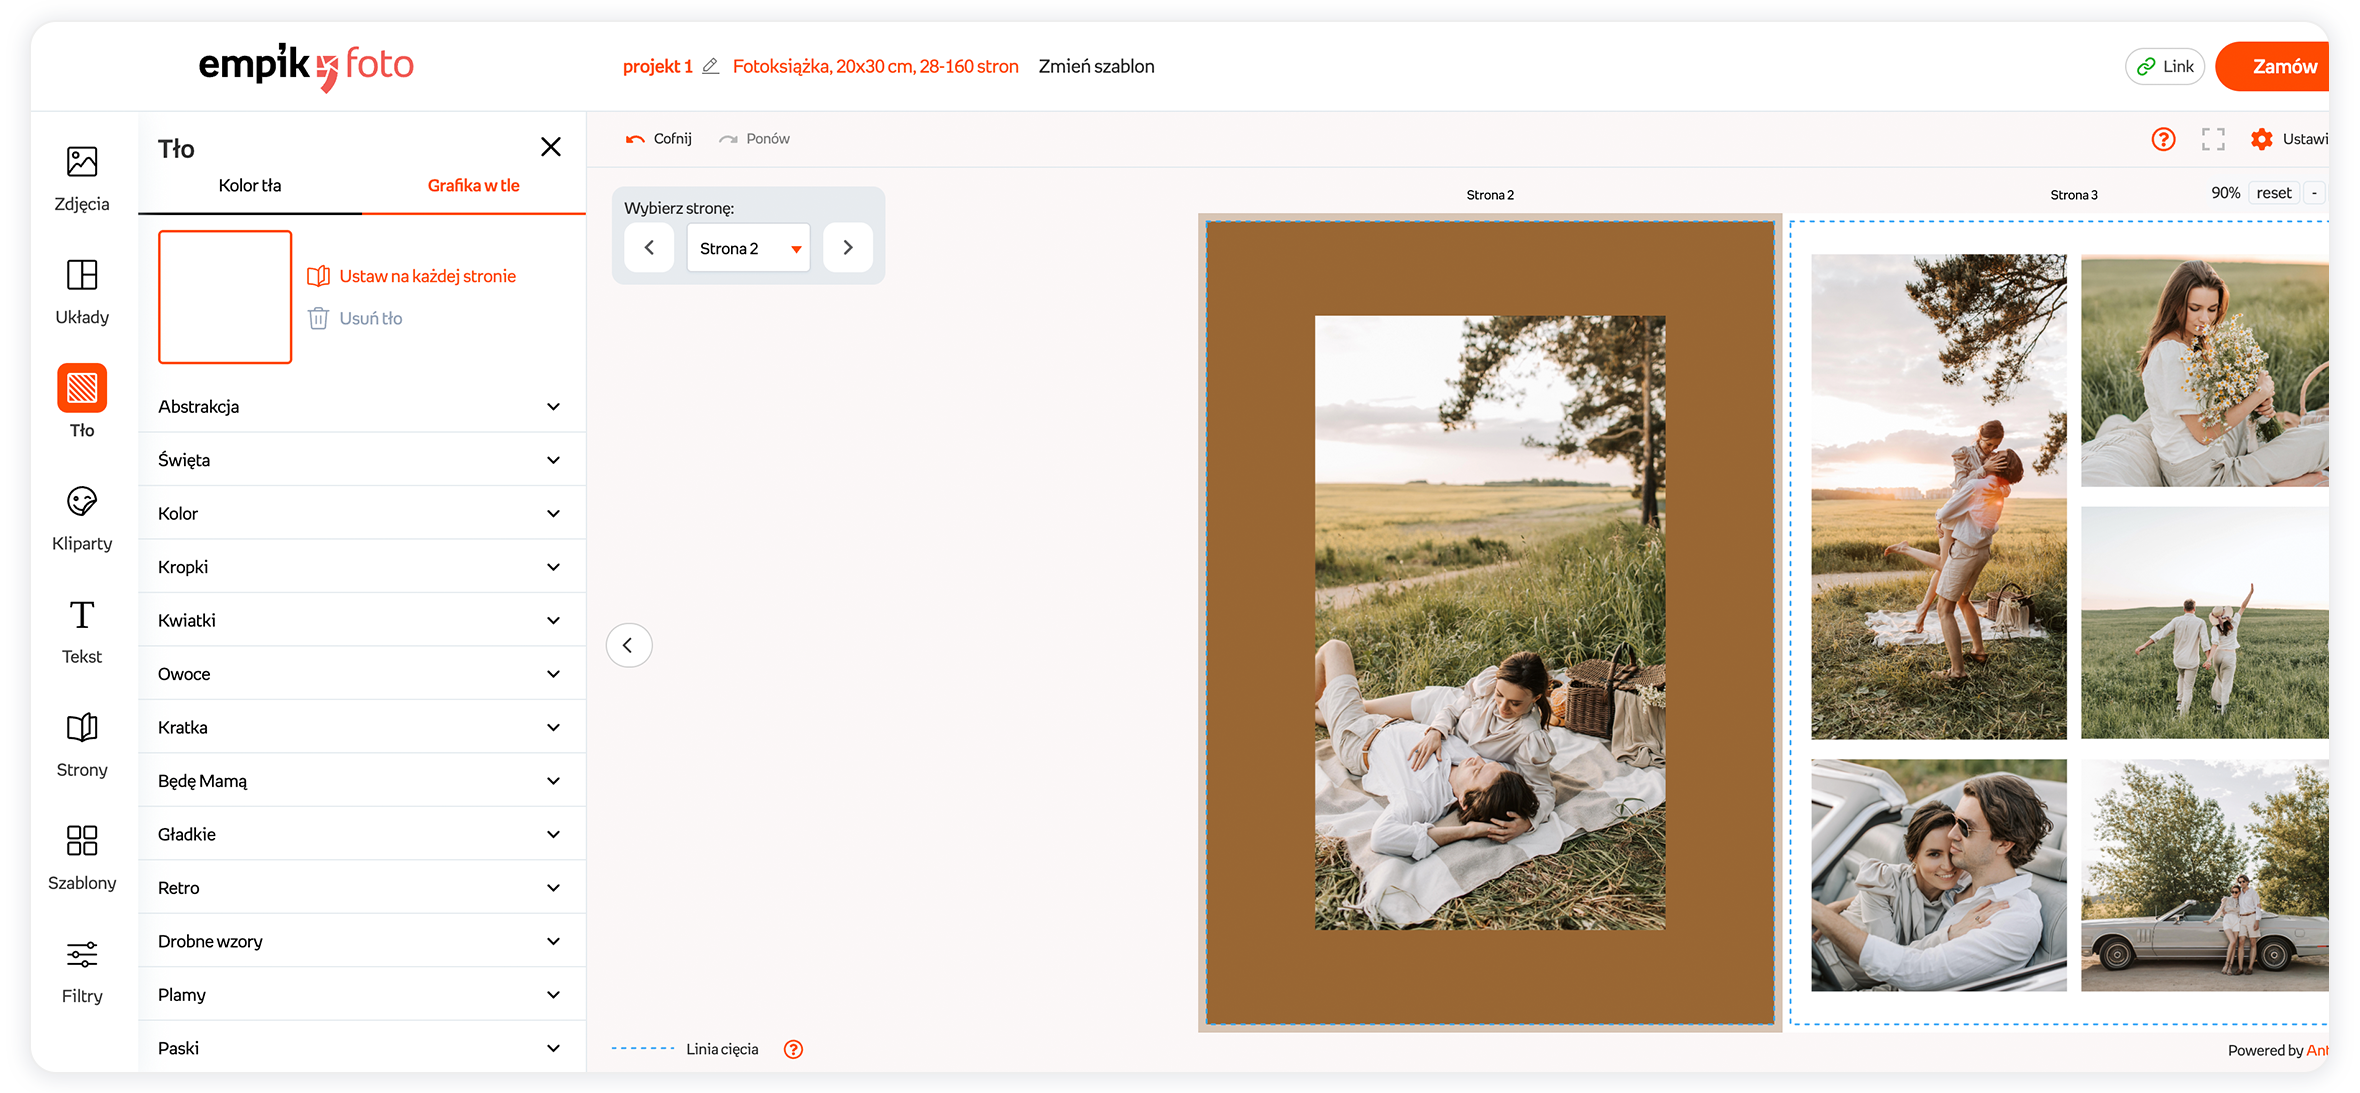Open the Strona 2 page dropdown

click(749, 248)
